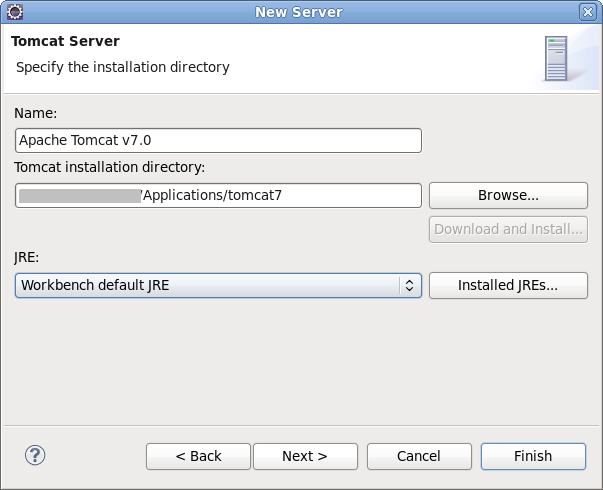Screen dimensions: 603x490
Task: Click the 'Tomcat Server' heading text
Action: pyautogui.click(x=65, y=41)
